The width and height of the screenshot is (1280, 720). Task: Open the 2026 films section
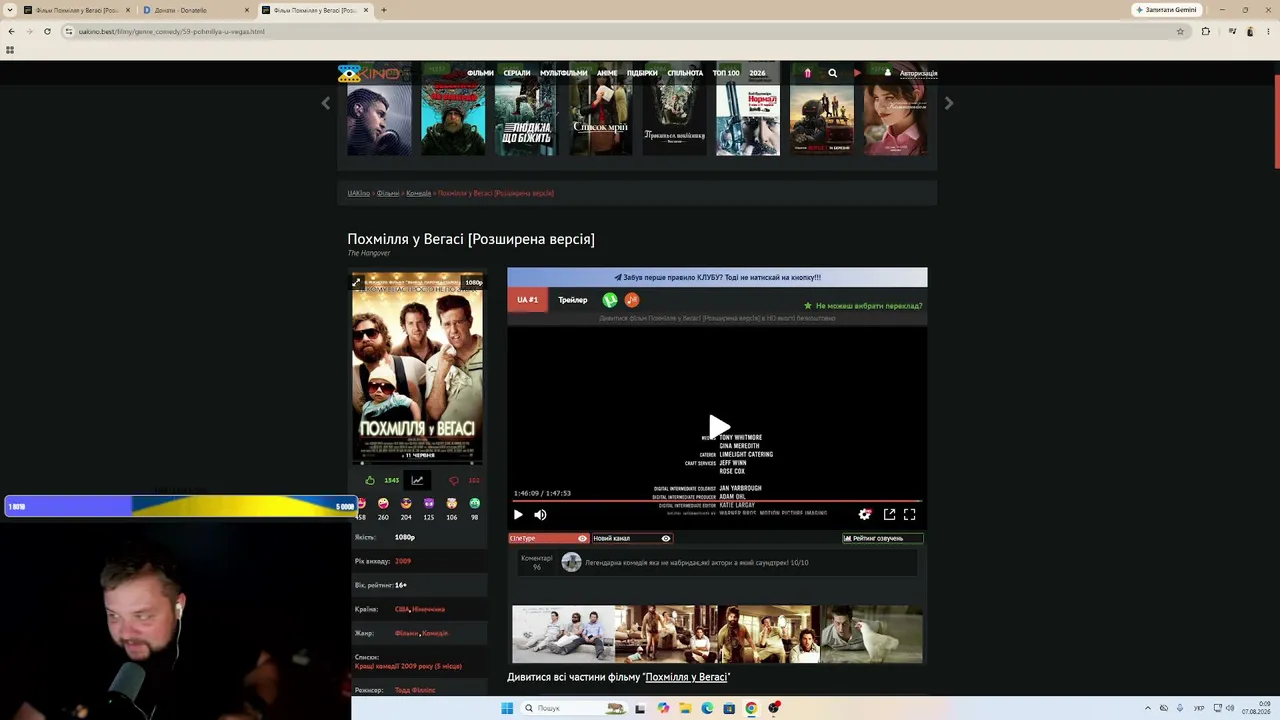(757, 73)
